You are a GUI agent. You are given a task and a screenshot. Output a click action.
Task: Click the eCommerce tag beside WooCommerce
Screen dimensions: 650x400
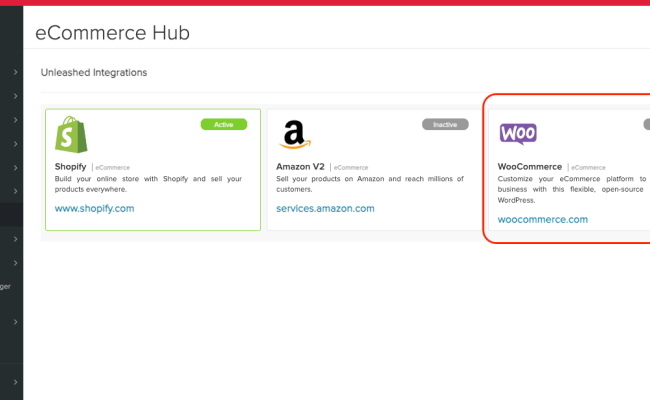(588, 167)
